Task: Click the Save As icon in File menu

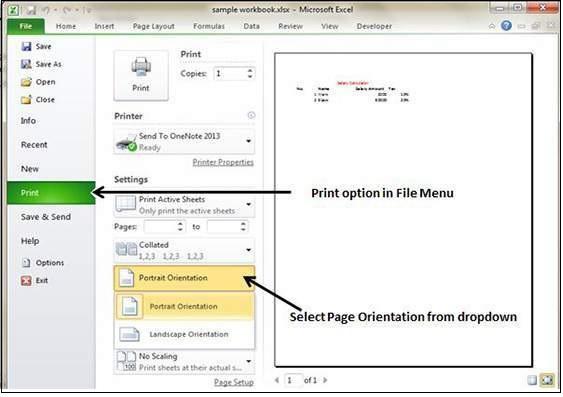Action: coord(26,64)
